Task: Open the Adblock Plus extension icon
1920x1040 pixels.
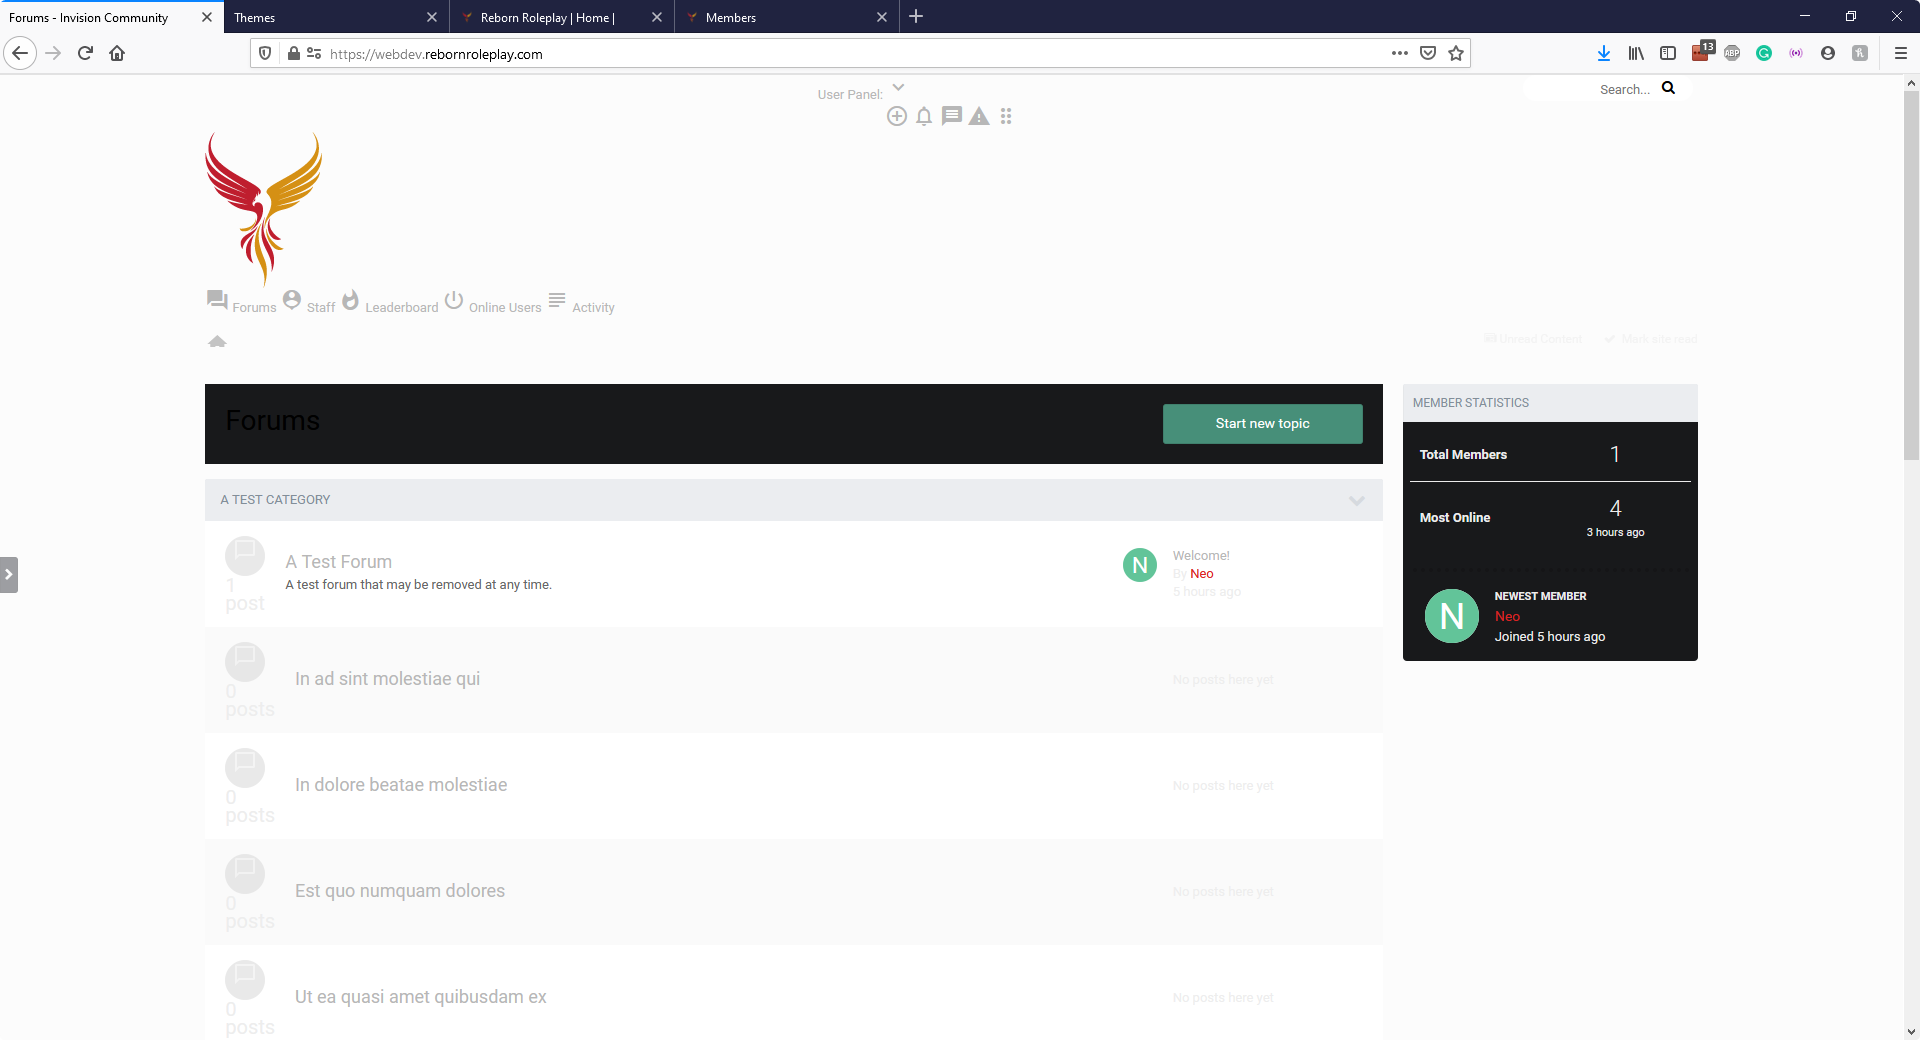Action: (x=1732, y=53)
